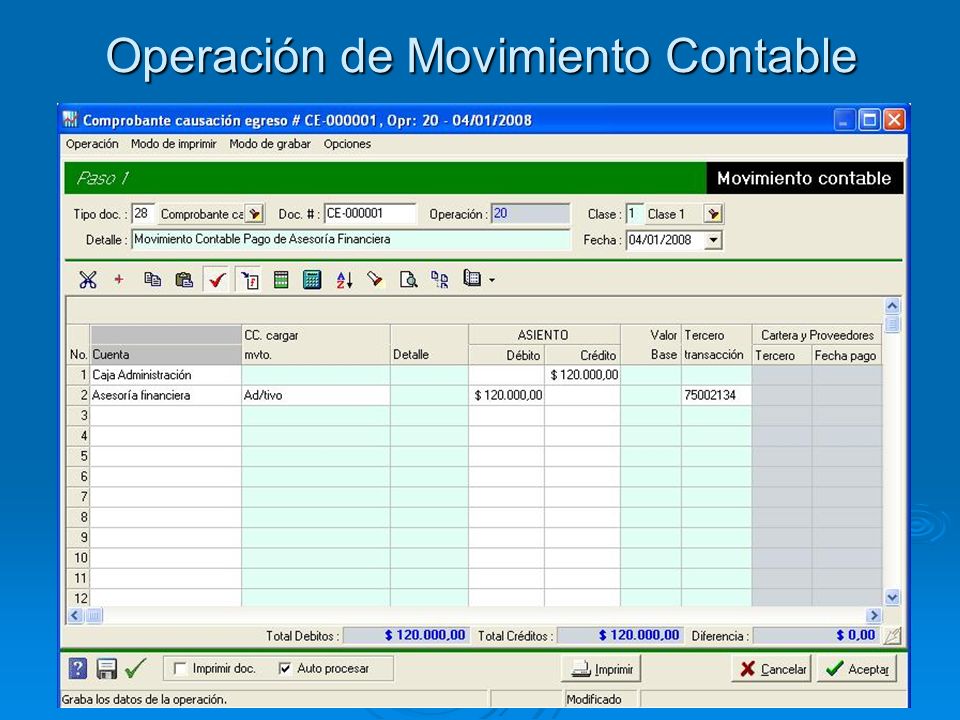This screenshot has height=720, width=960.
Task: Click the flashlight search icon
Action: point(375,280)
